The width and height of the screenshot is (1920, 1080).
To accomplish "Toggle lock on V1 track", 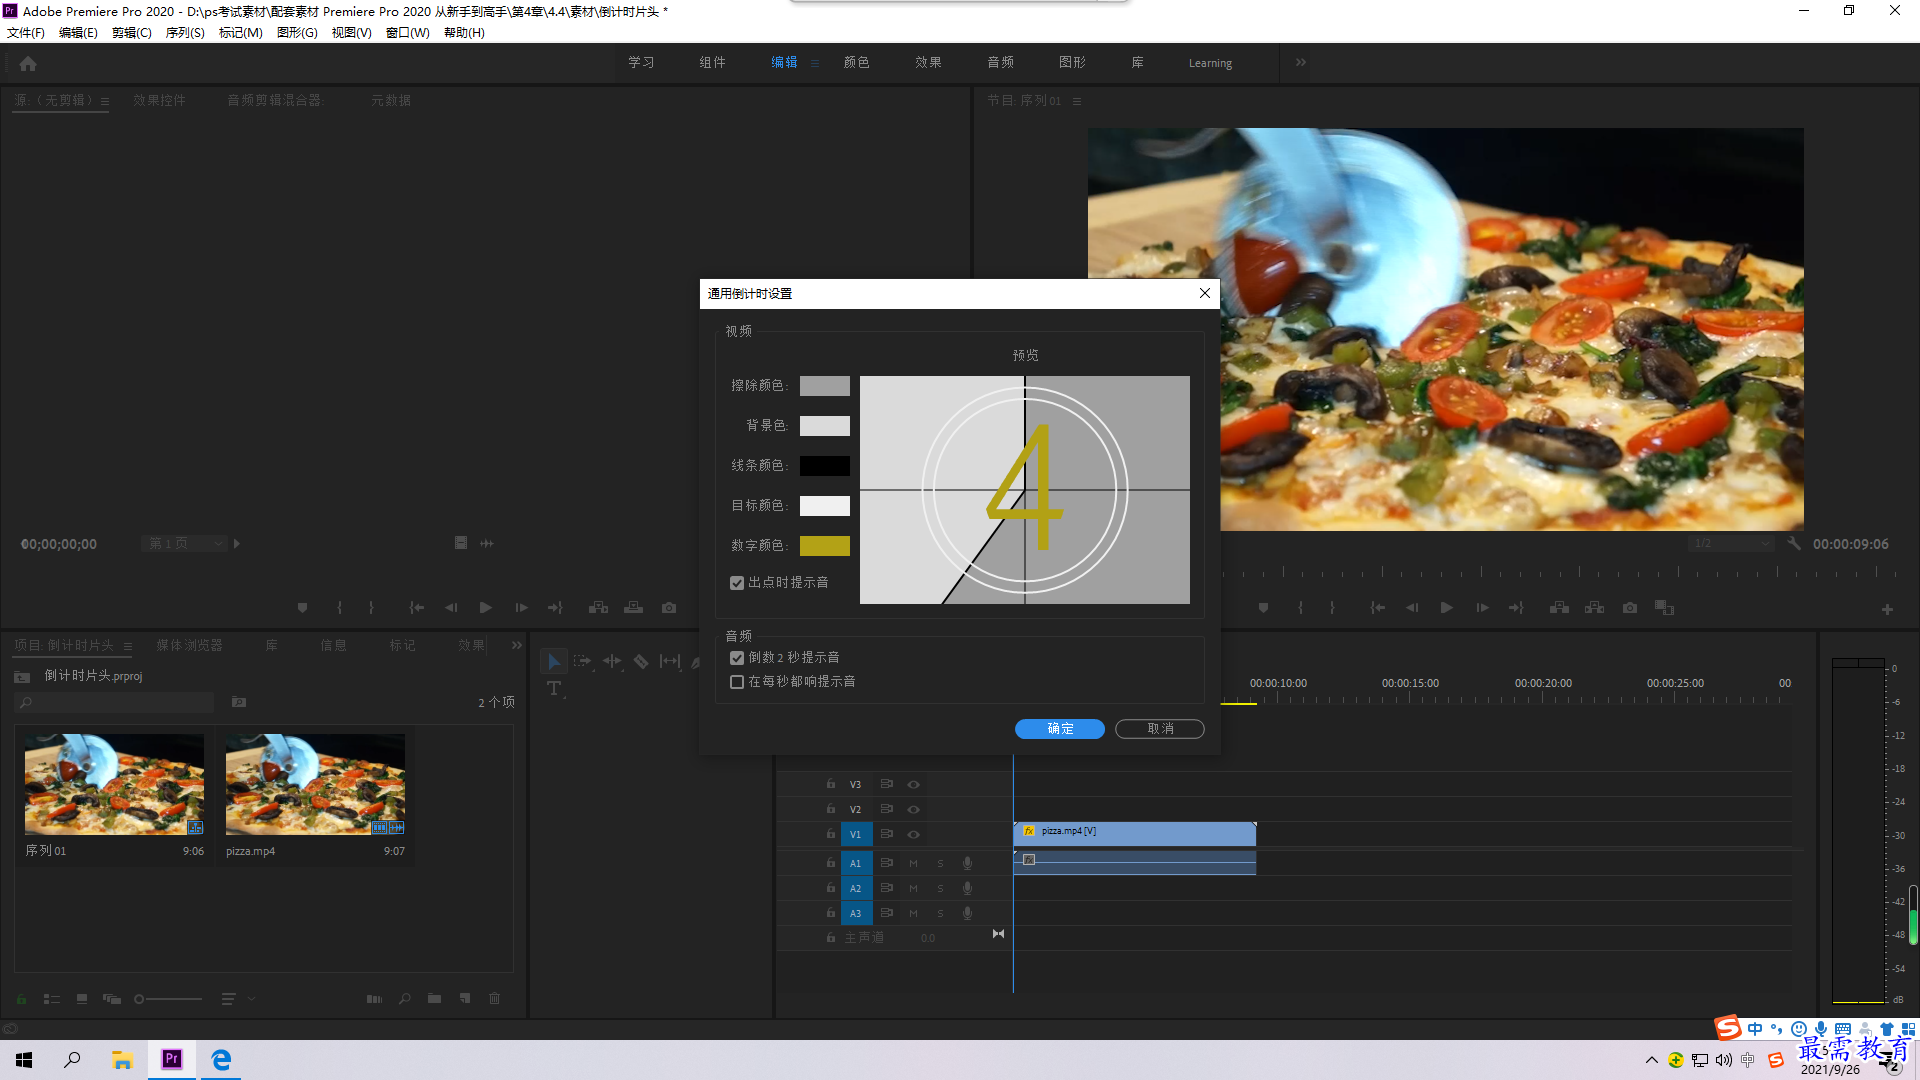I will [831, 834].
